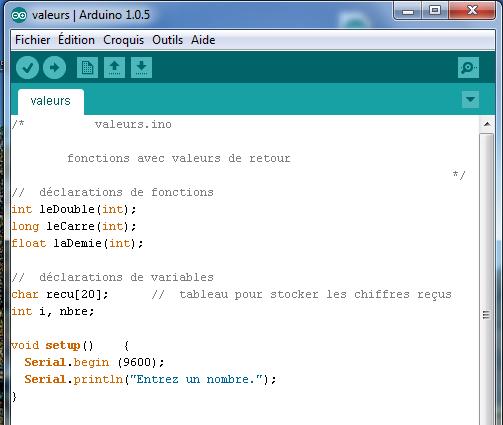Close the Arduino window
Image resolution: width=503 pixels, height=425 pixels.
(x=471, y=11)
